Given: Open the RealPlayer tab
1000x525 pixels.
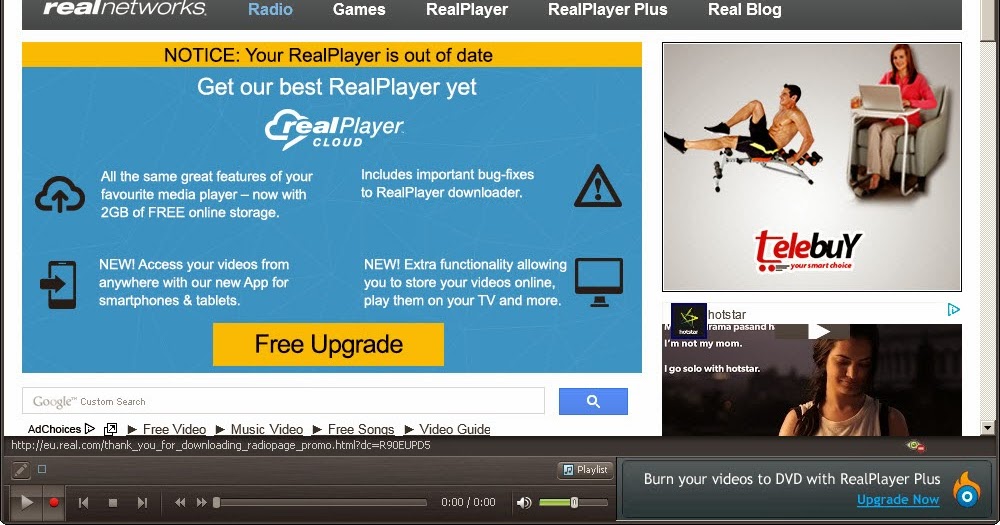Looking at the screenshot, I should coord(467,10).
